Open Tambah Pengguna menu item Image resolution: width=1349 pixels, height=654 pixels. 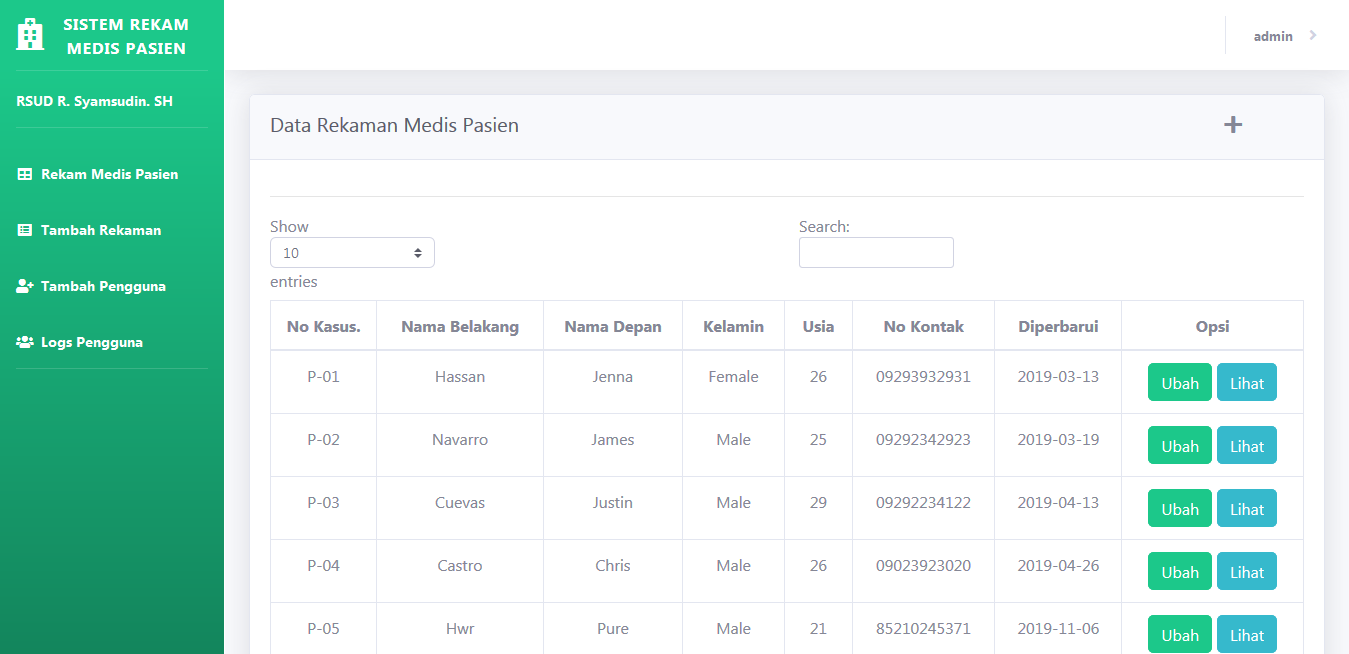coord(103,286)
